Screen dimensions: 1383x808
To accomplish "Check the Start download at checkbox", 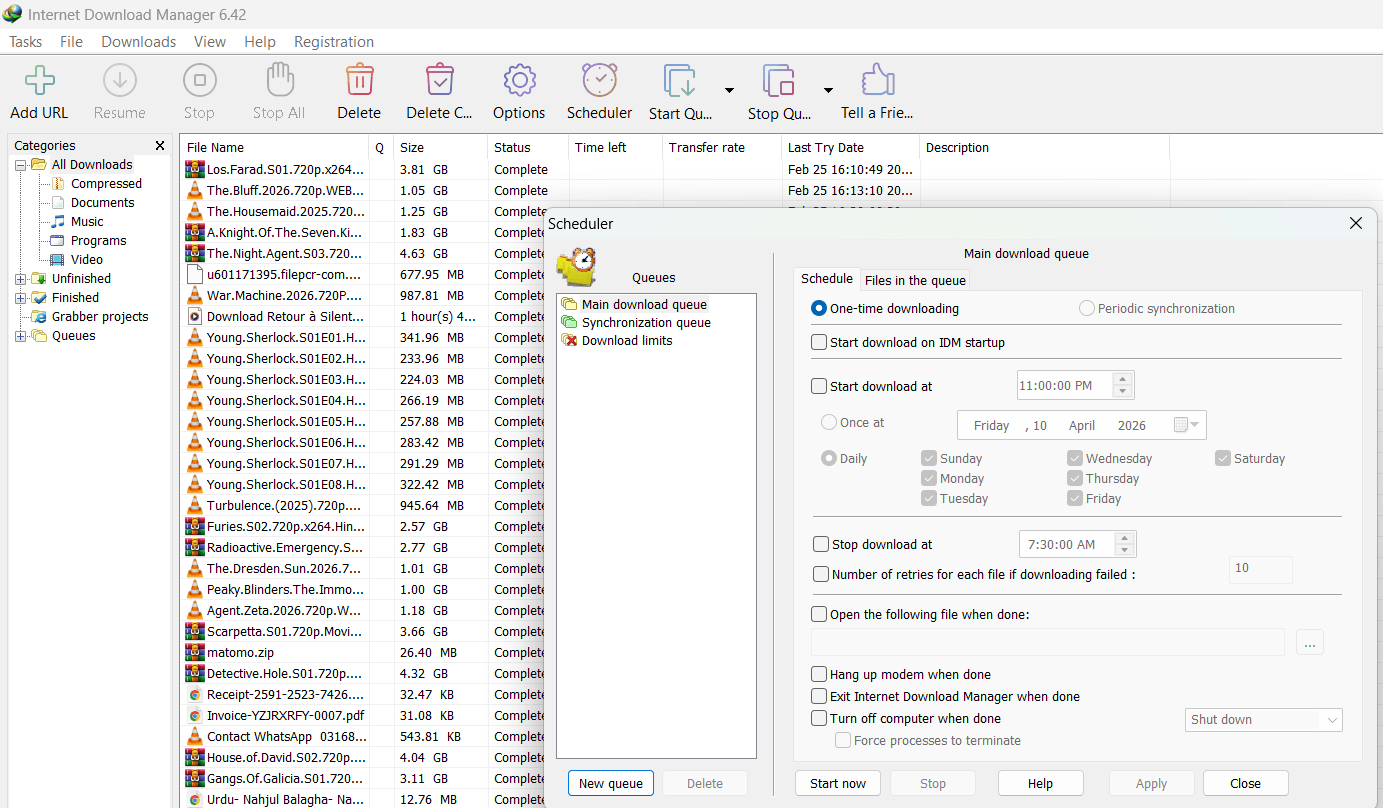I will click(x=820, y=386).
